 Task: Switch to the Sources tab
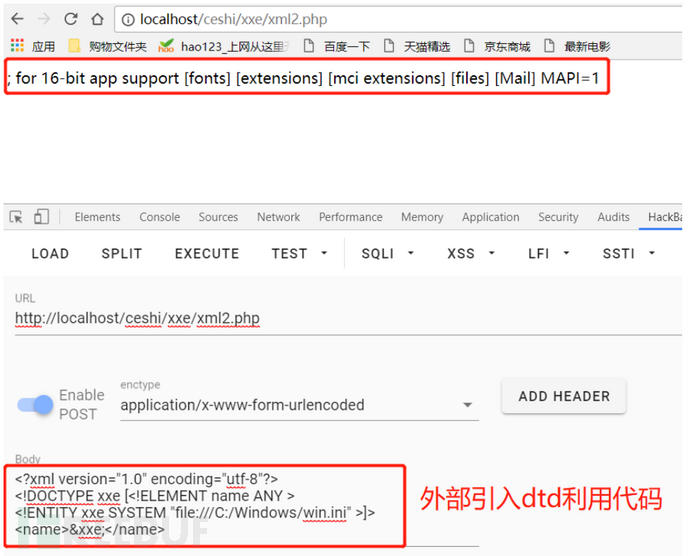(x=218, y=217)
